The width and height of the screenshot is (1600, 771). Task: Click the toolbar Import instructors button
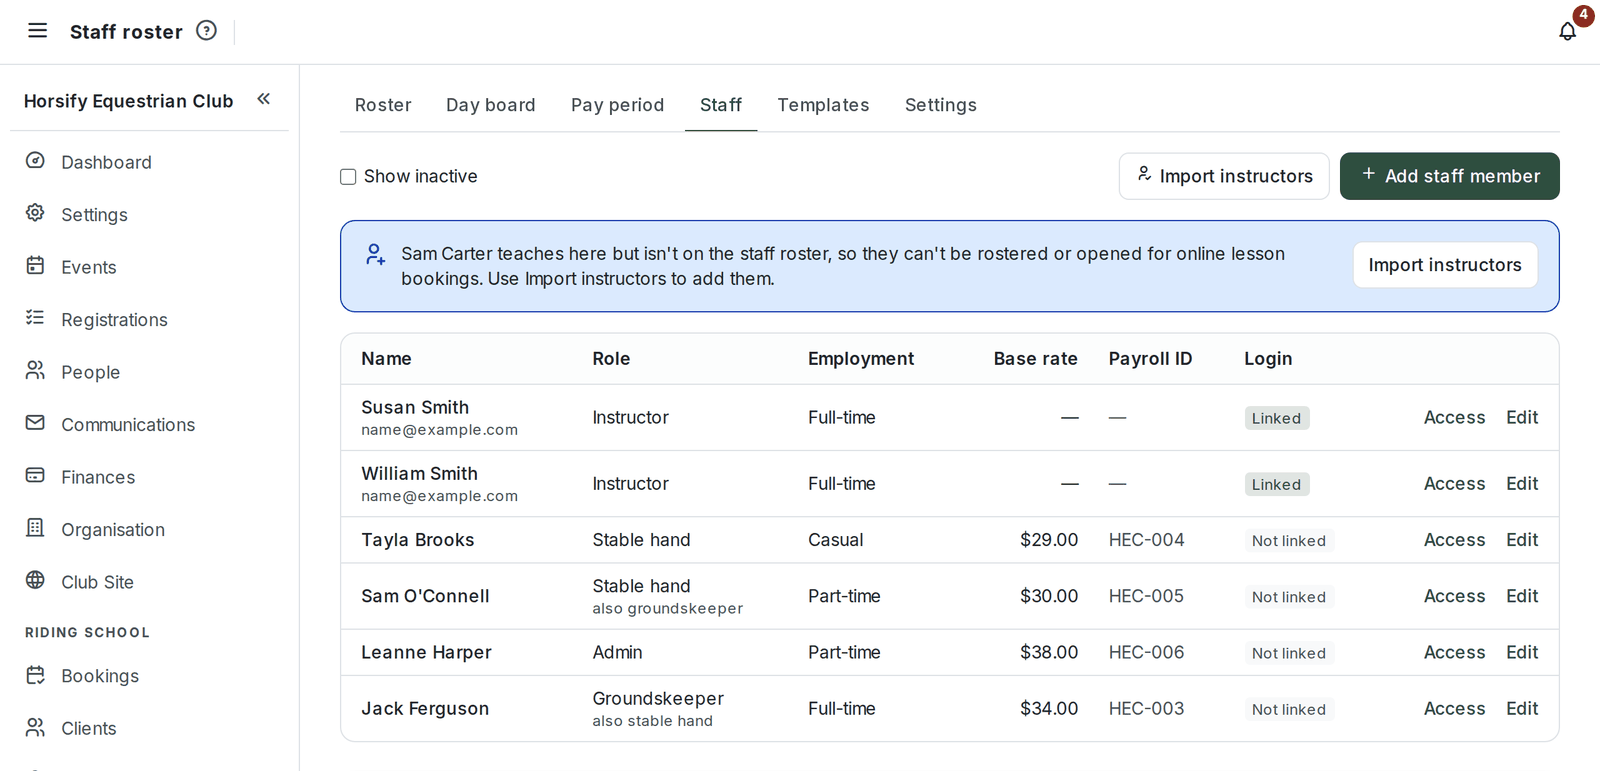1224,176
